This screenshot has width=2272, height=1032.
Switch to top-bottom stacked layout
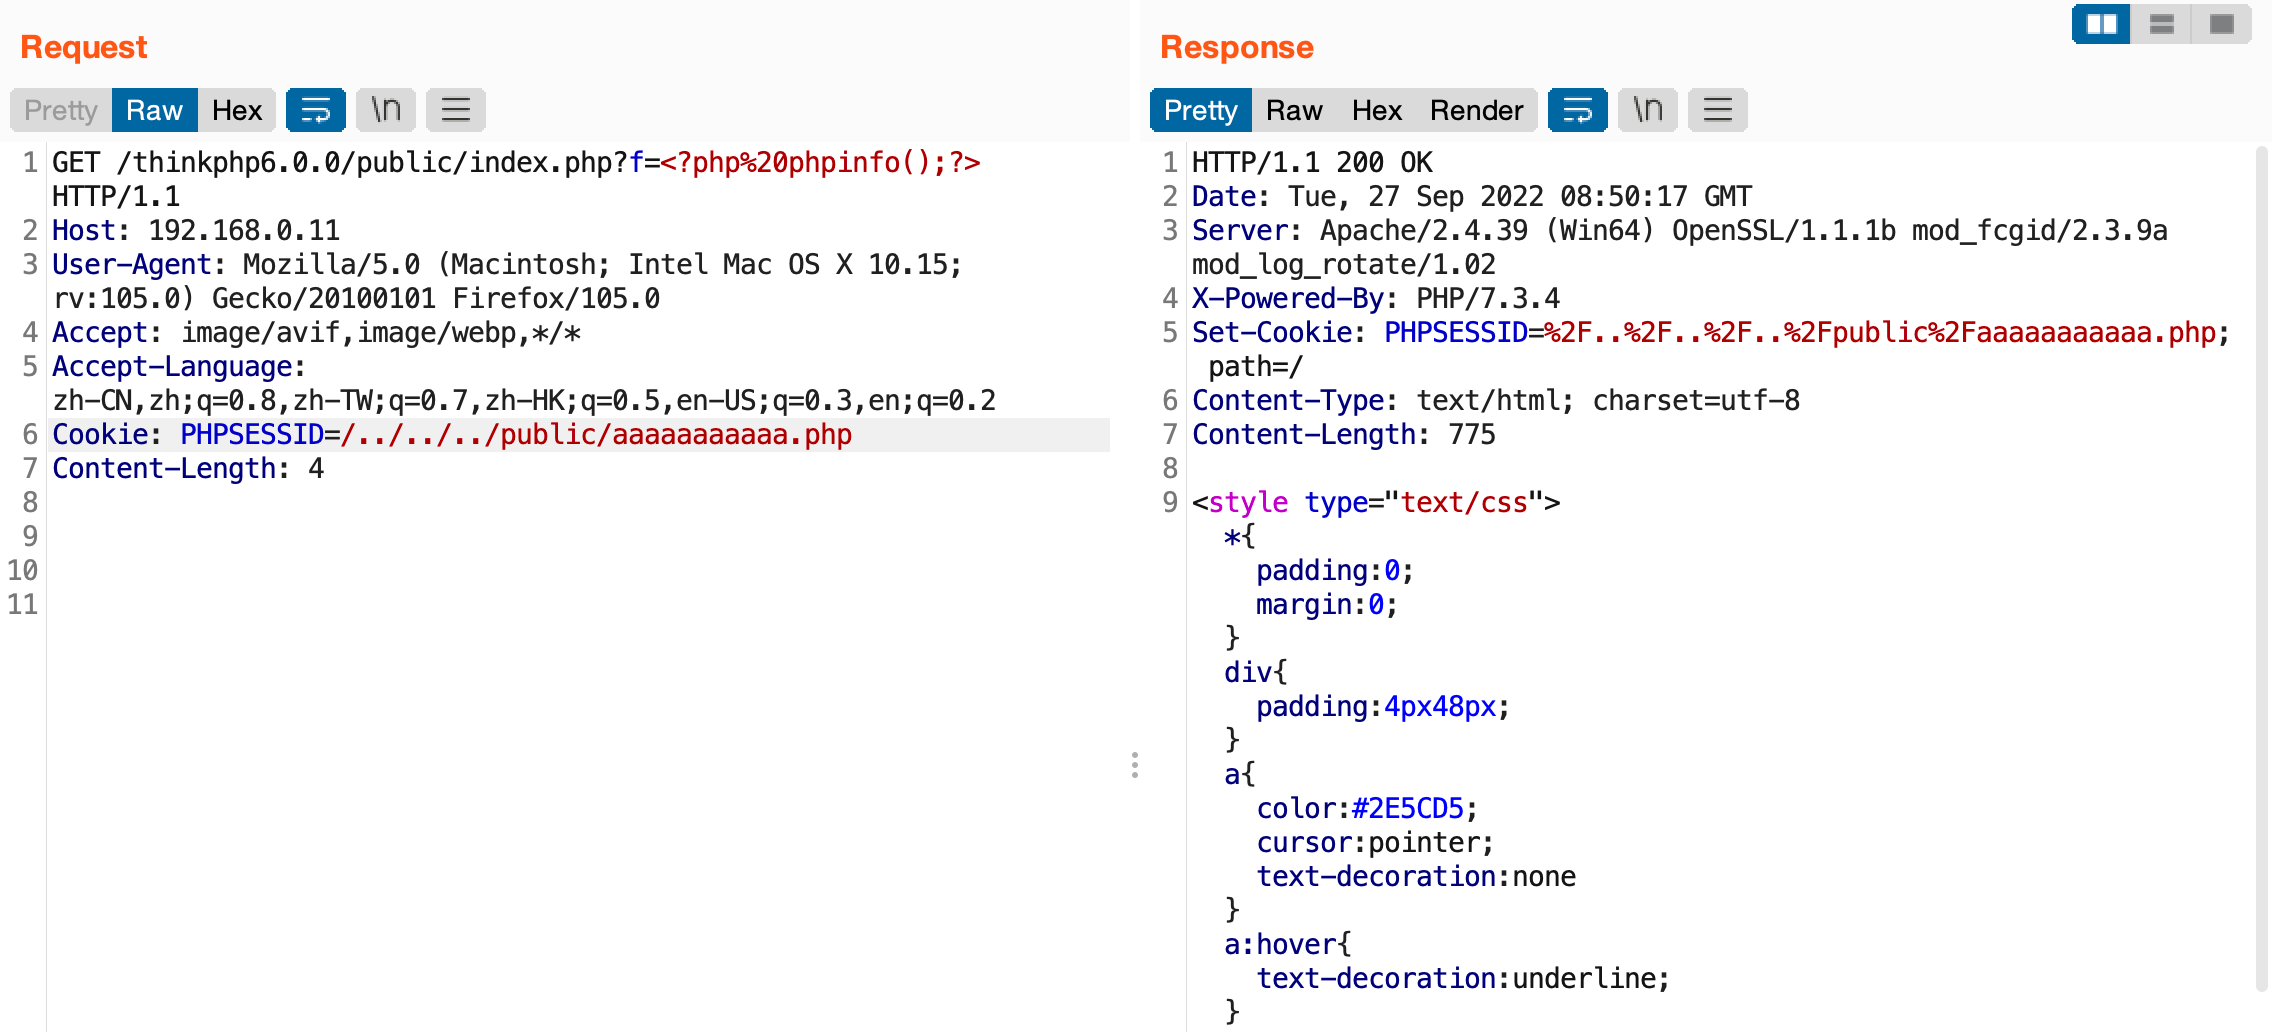click(x=2161, y=24)
